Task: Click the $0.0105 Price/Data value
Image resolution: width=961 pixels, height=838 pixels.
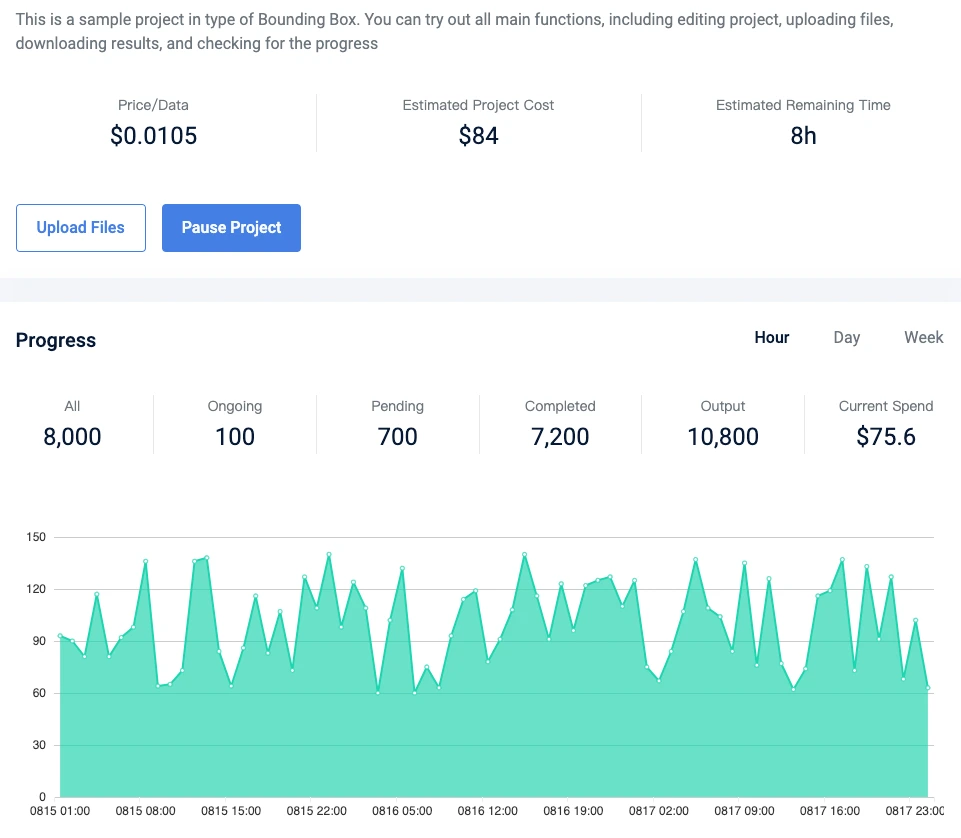Action: pyautogui.click(x=153, y=136)
